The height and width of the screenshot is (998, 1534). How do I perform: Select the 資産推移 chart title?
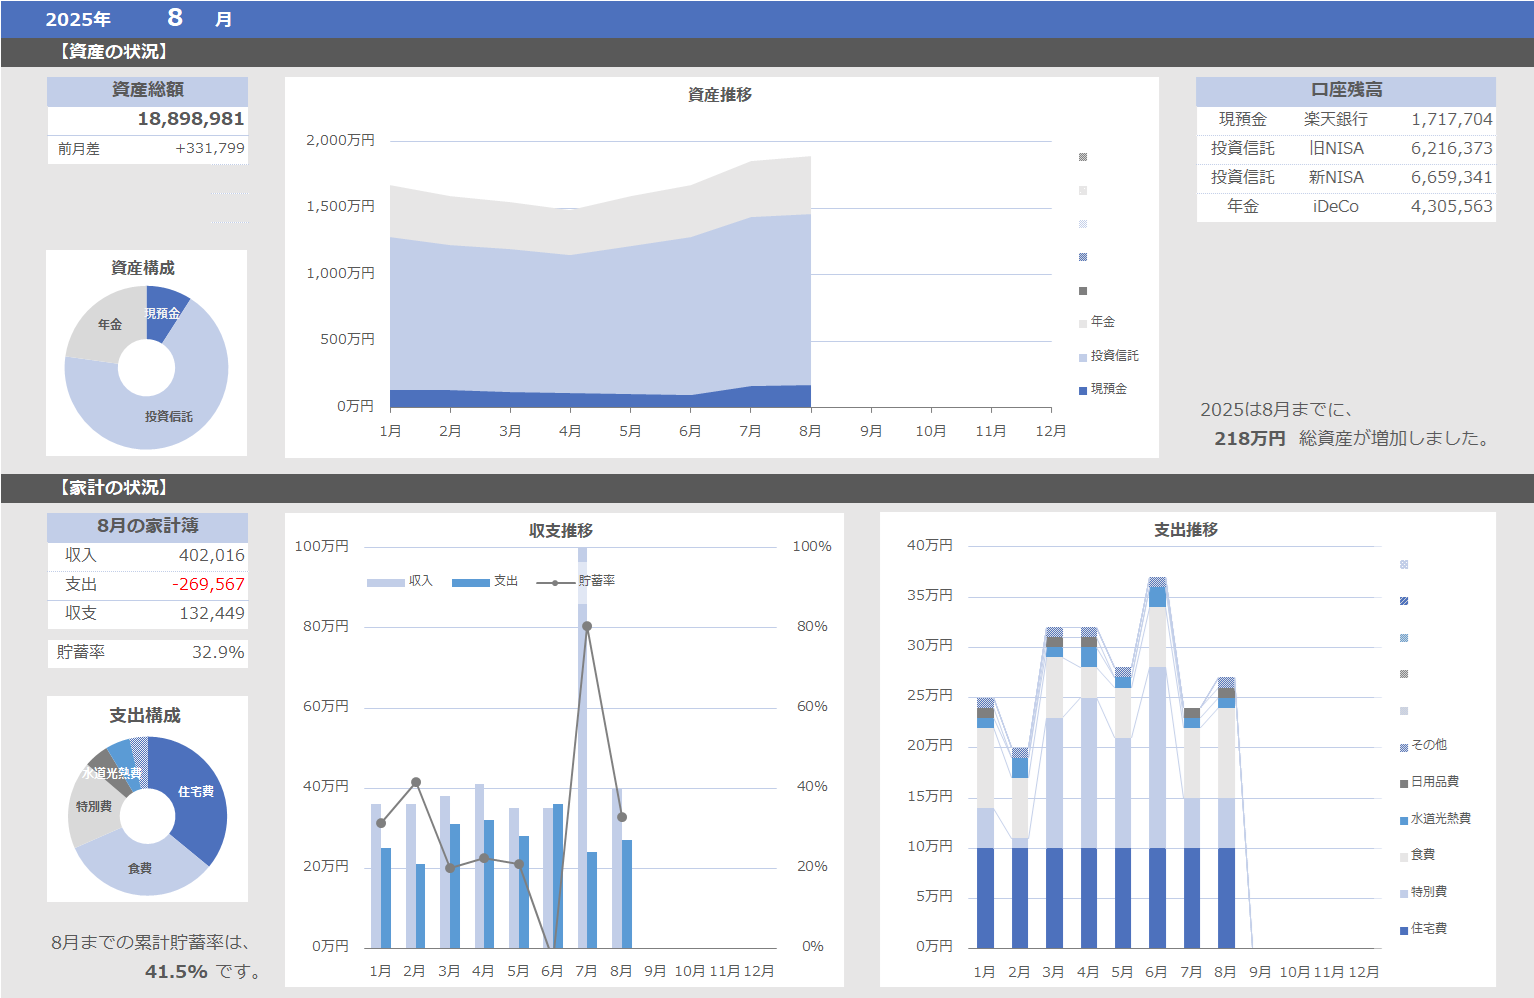pyautogui.click(x=720, y=95)
